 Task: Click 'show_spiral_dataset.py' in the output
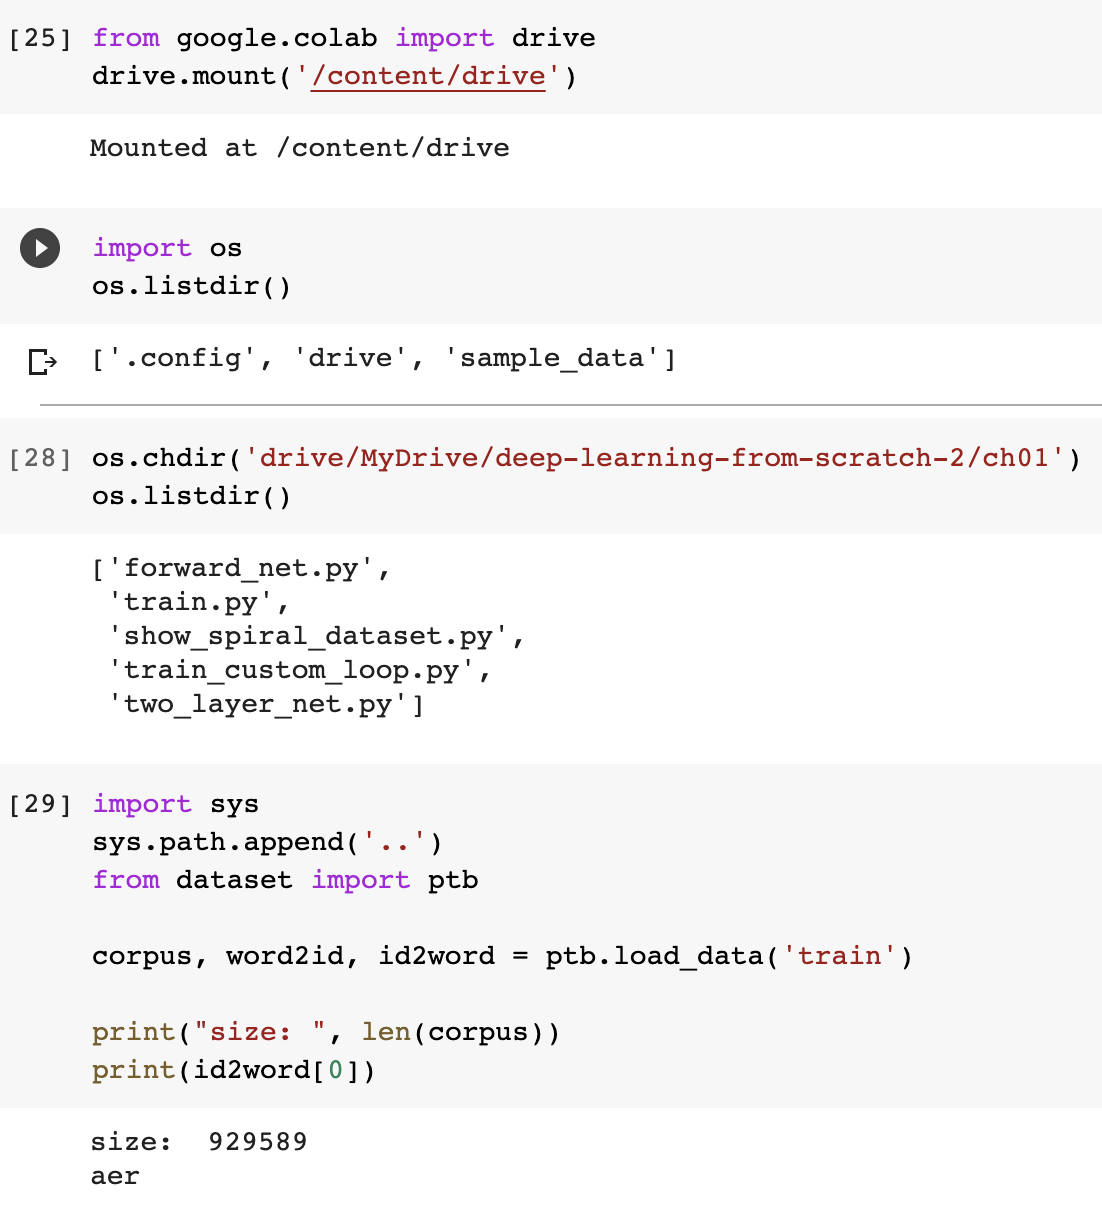click(309, 636)
